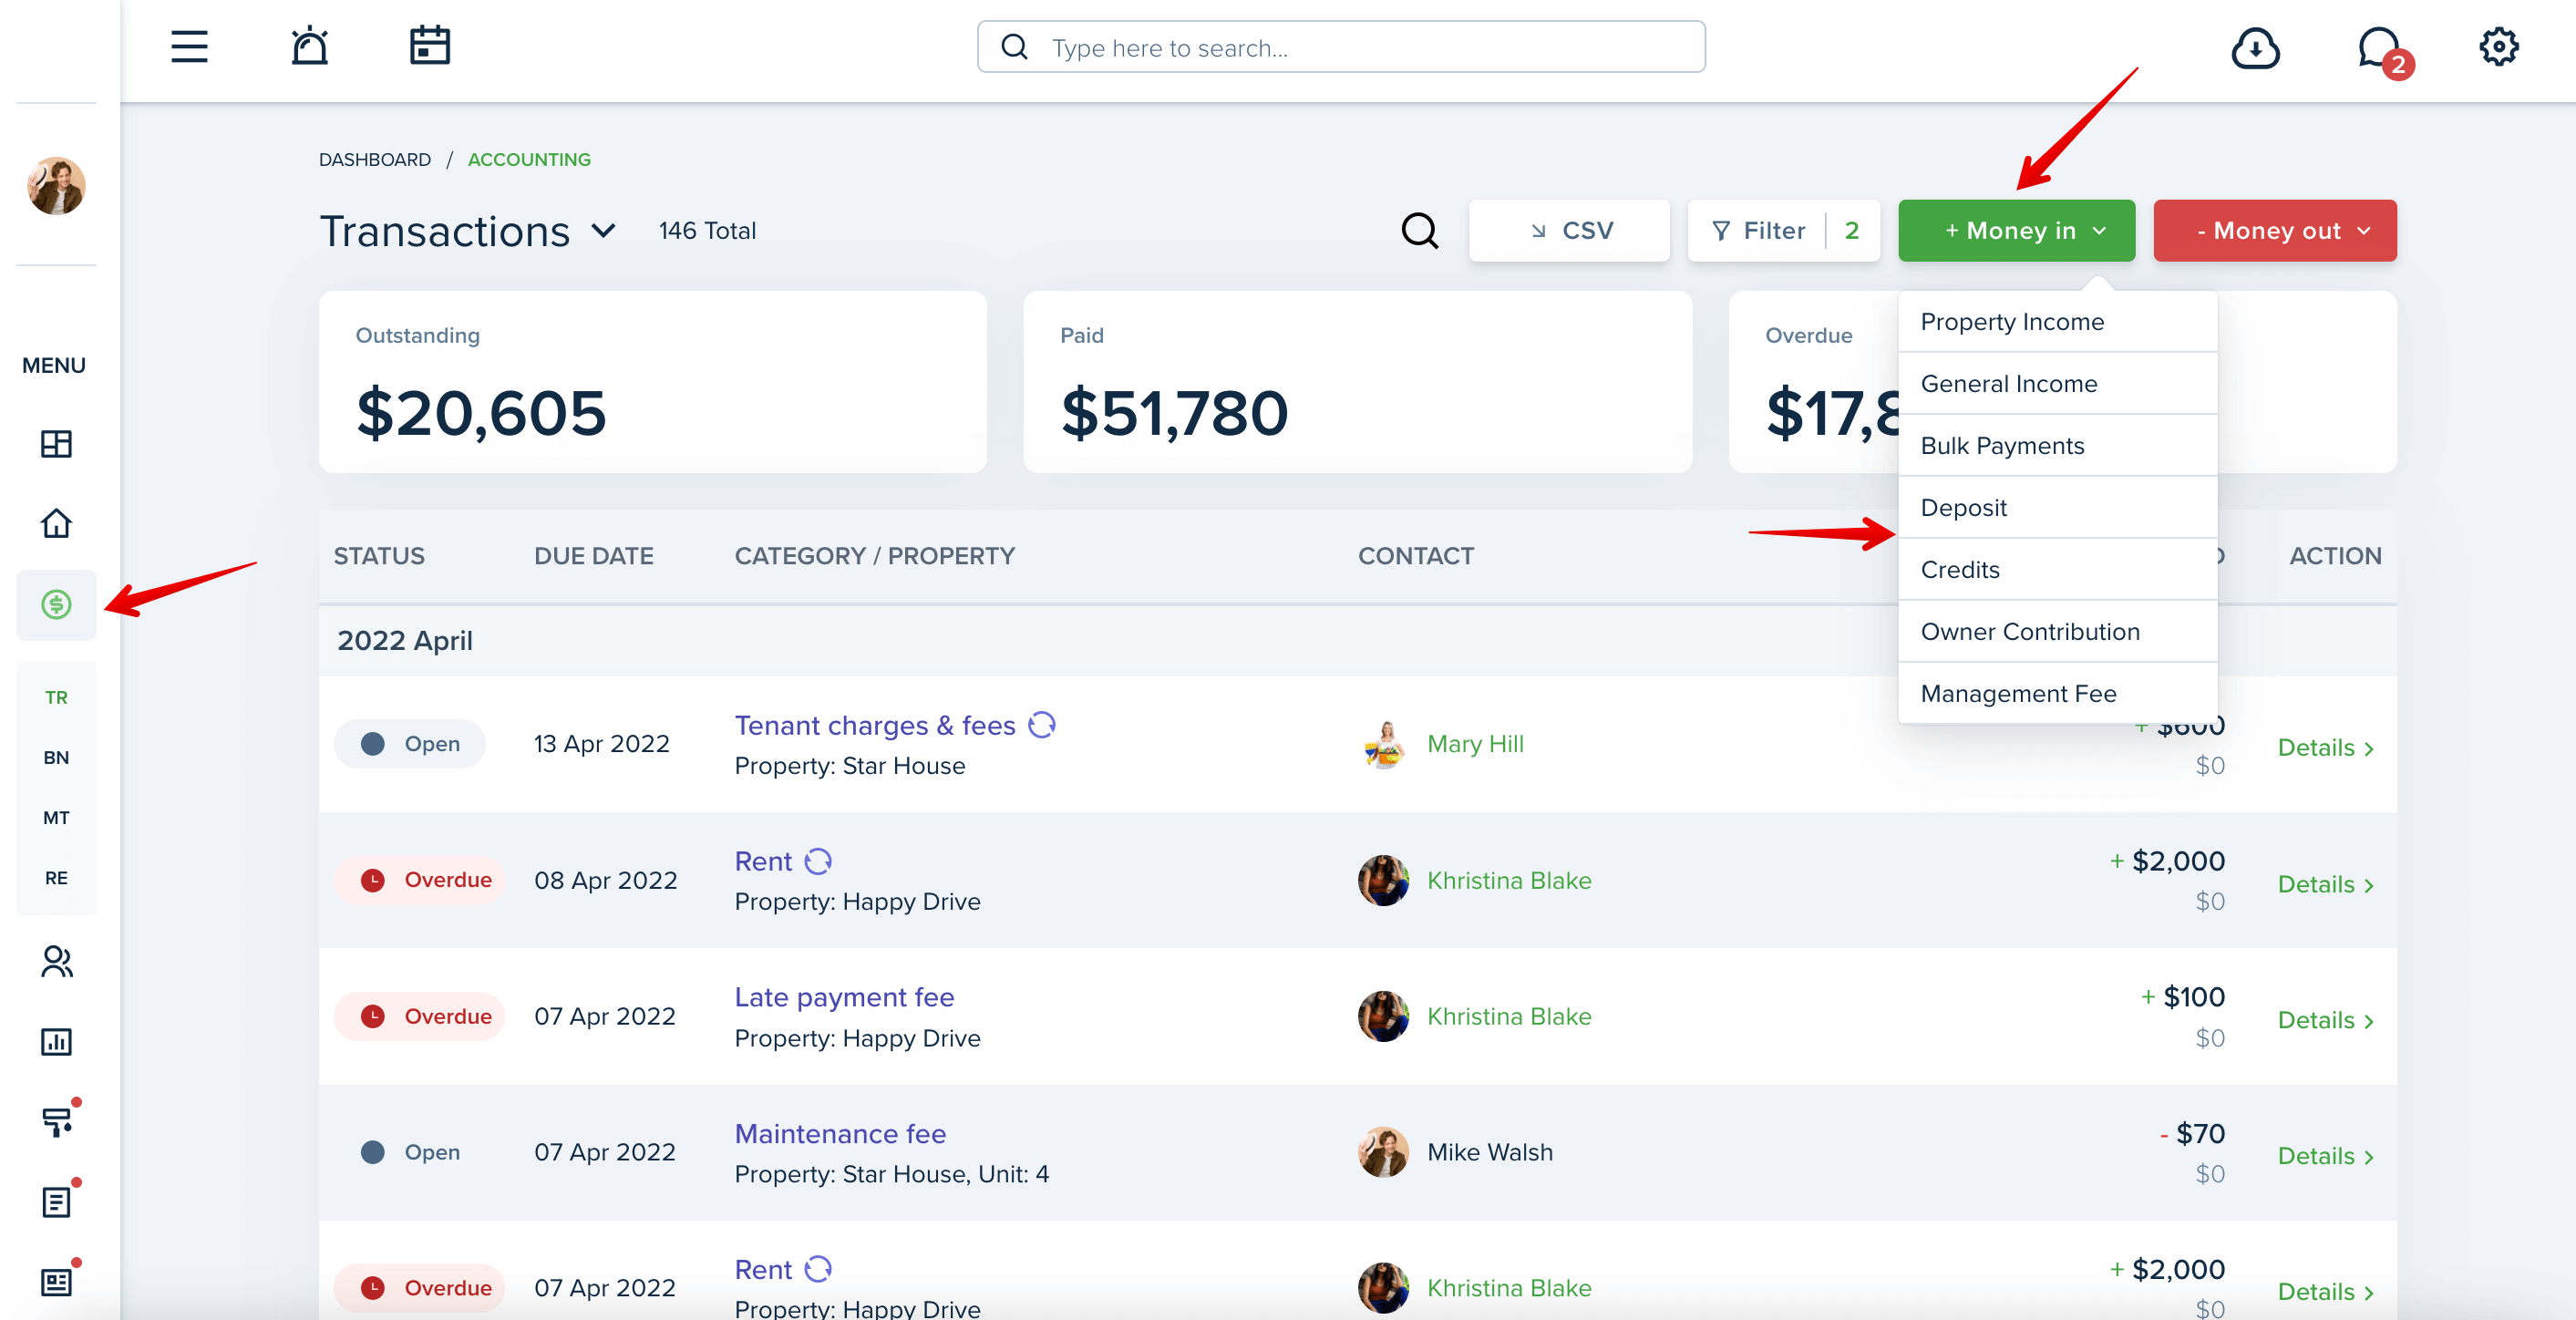This screenshot has height=1320, width=2576.
Task: Choose Management Fee from the dropdown
Action: (x=2057, y=694)
